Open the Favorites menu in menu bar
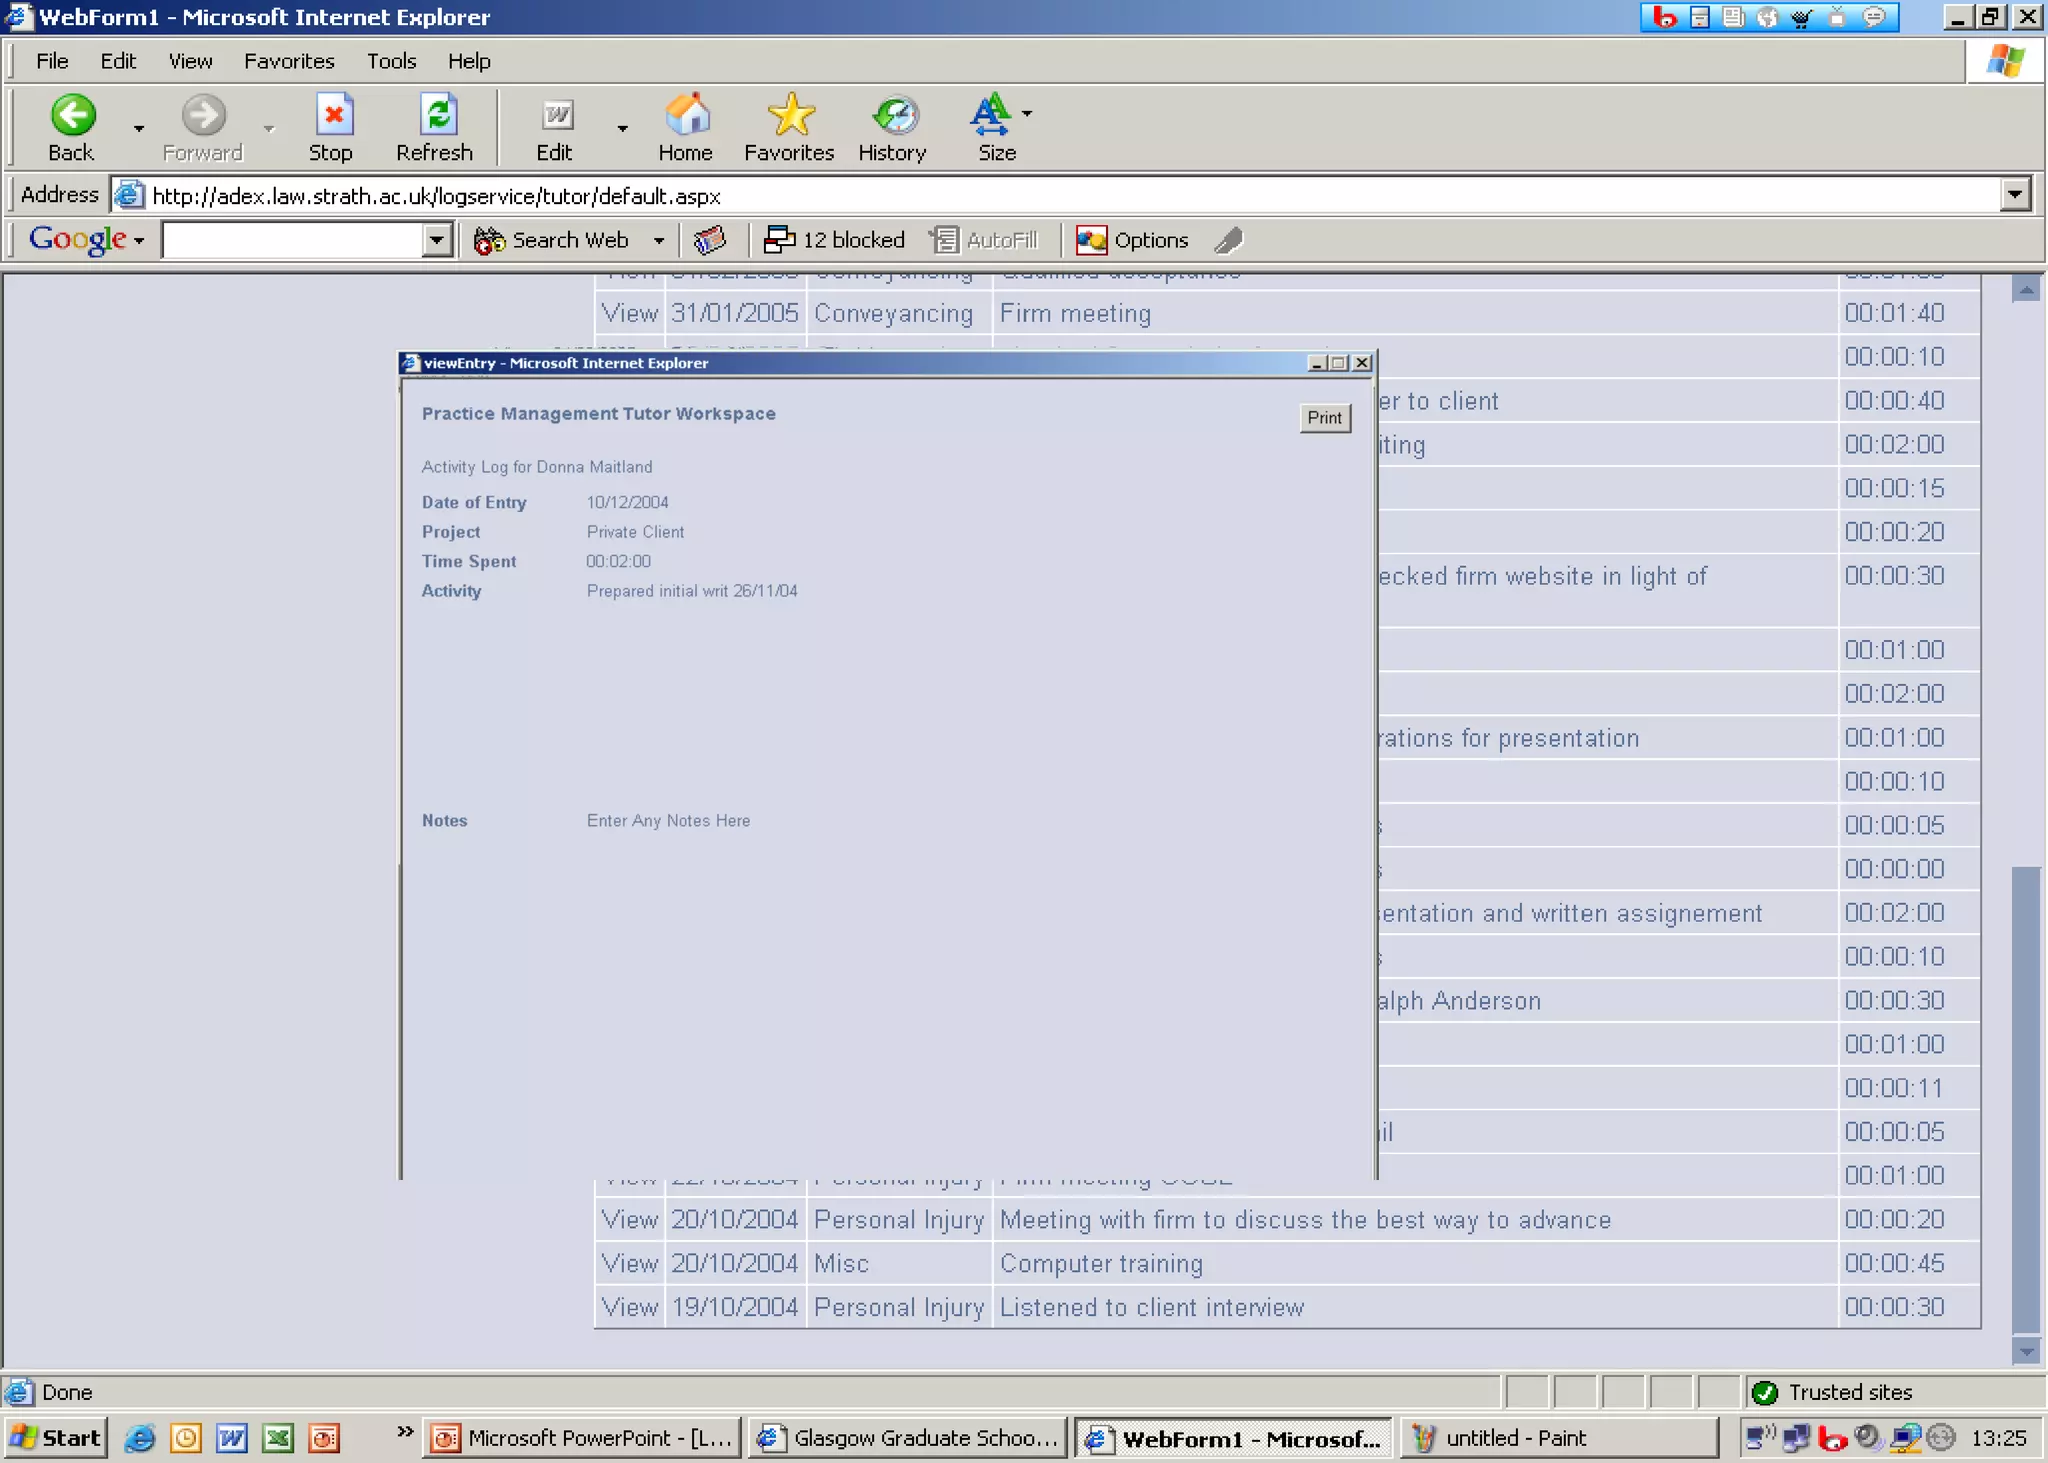This screenshot has width=2048, height=1463. point(288,61)
